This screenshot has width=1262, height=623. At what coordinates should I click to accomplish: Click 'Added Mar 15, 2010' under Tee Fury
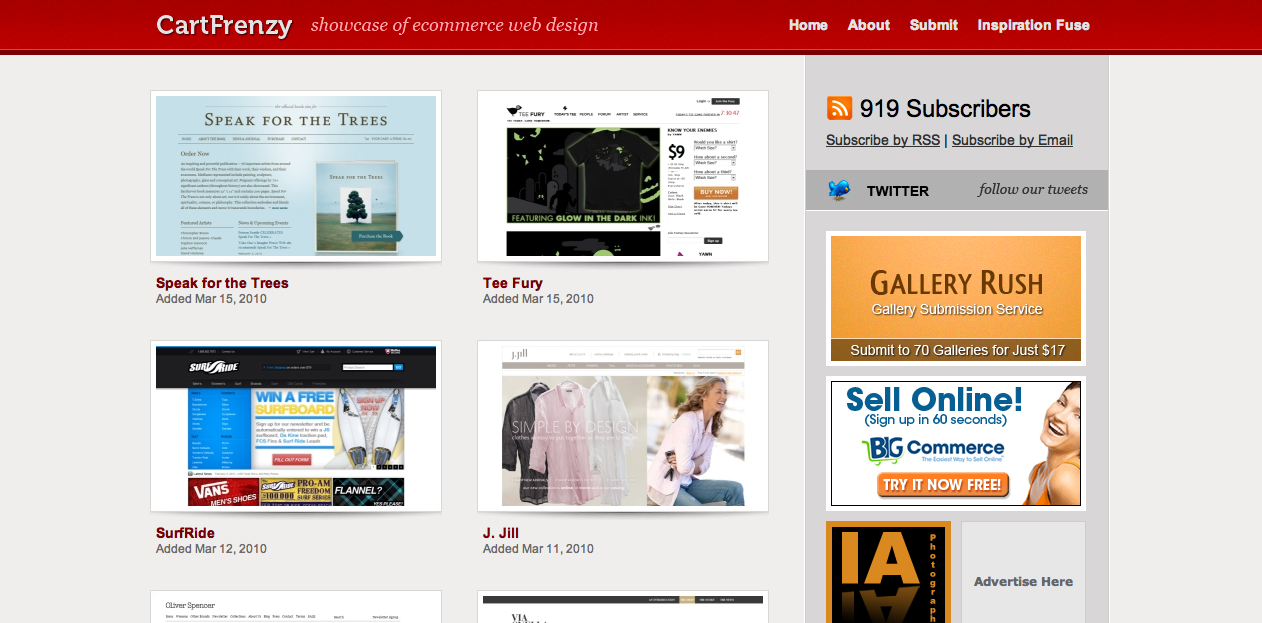pos(538,299)
